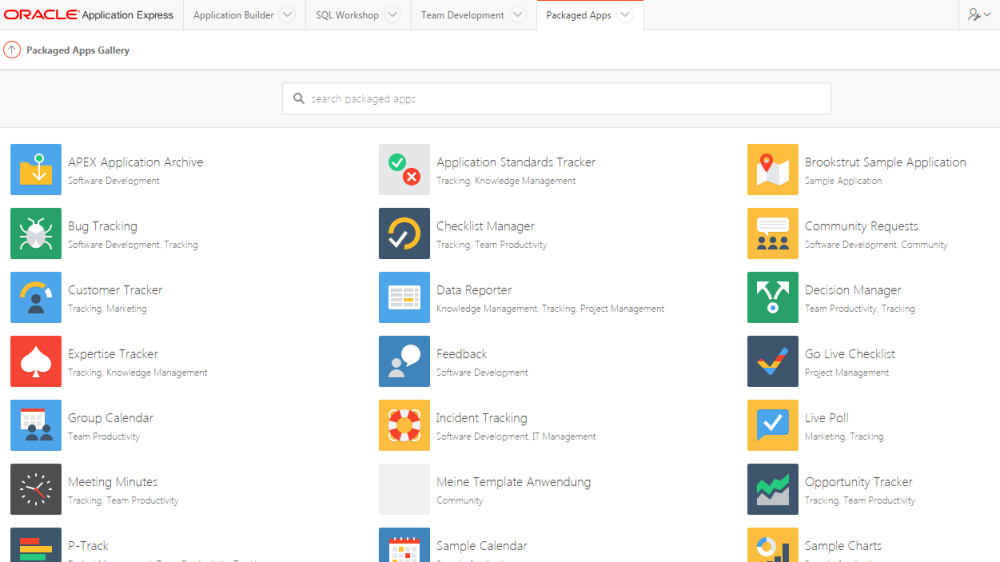The height and width of the screenshot is (562, 1000).
Task: Open the Opportunity Tracker title
Action: pos(858,482)
